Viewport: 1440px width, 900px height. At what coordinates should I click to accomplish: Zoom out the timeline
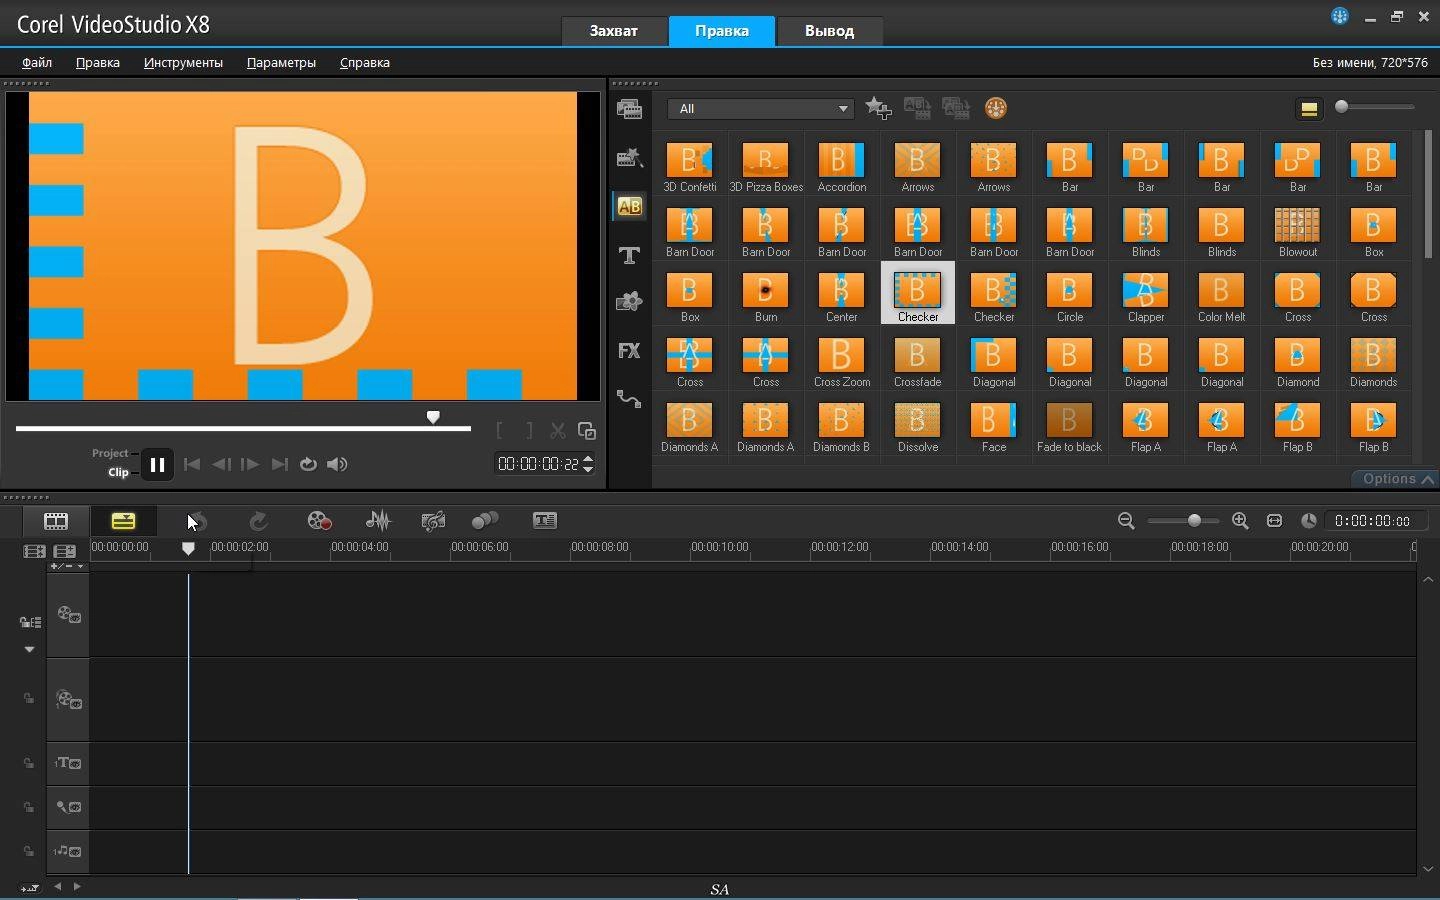[1126, 521]
